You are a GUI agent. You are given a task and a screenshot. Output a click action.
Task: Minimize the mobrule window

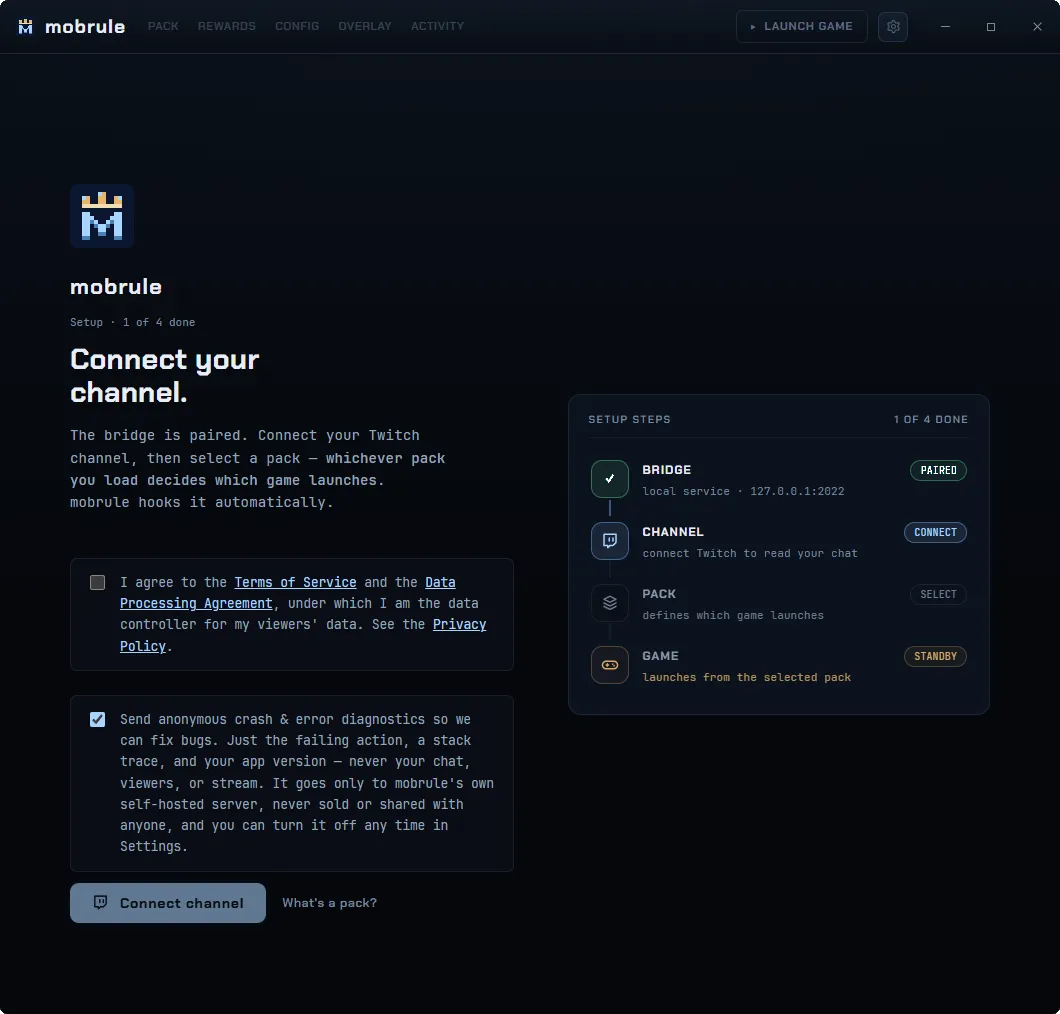946,26
